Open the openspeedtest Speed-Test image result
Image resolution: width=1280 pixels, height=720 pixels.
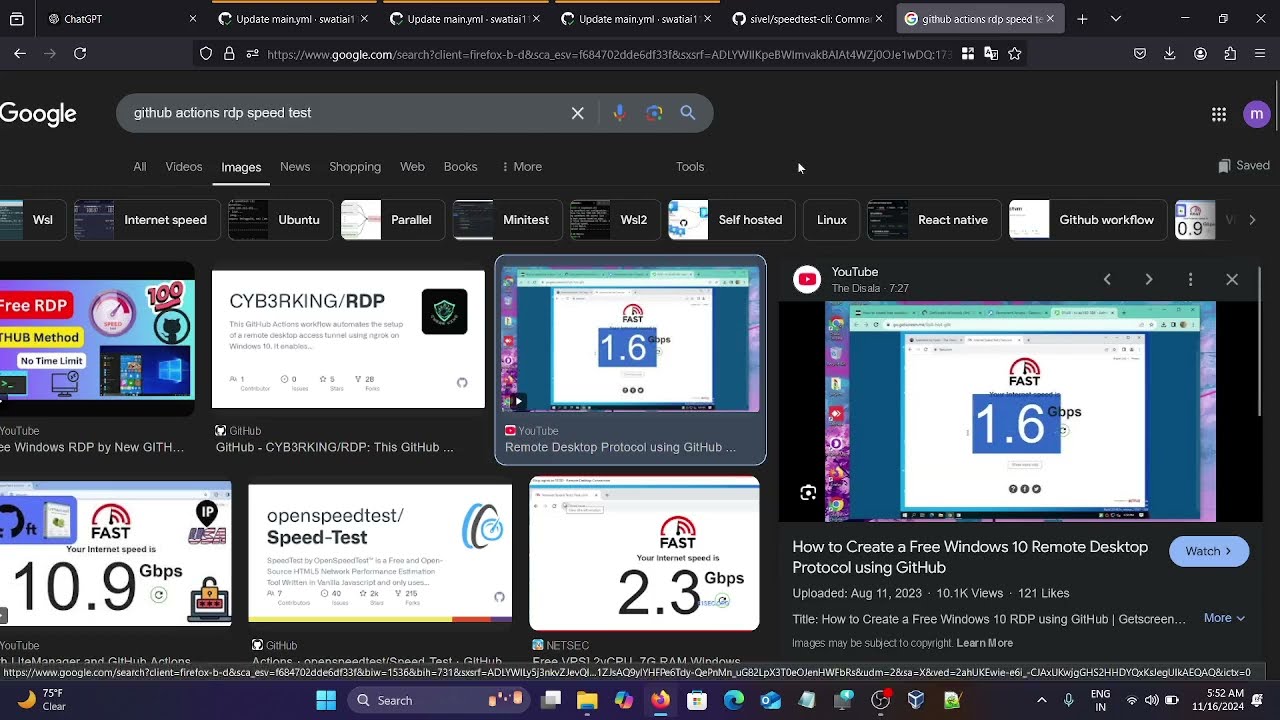[x=380, y=553]
